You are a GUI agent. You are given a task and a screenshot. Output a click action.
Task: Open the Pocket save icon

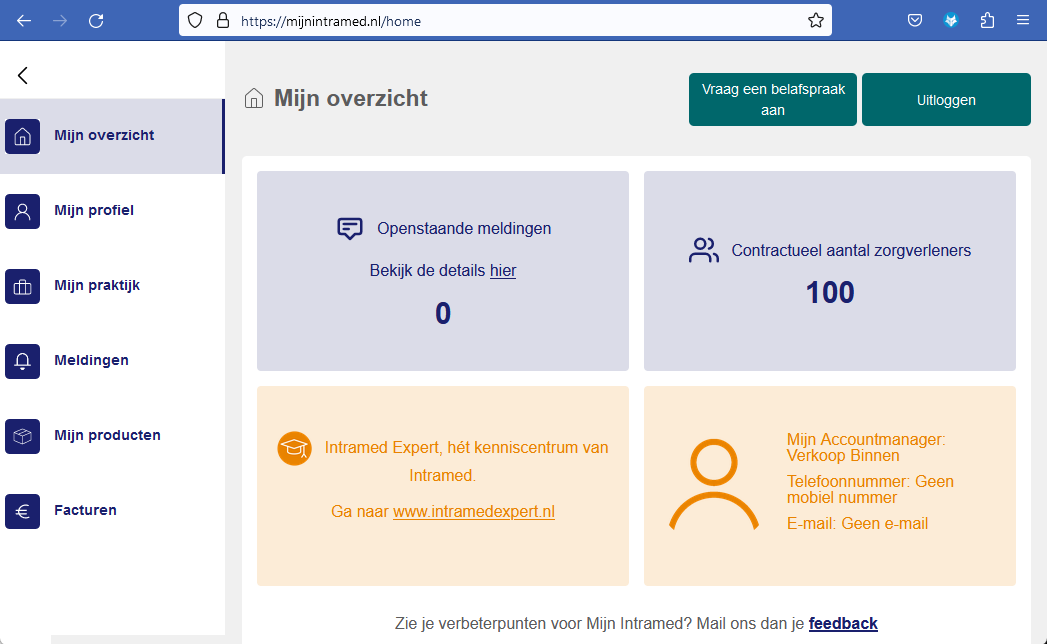point(915,21)
